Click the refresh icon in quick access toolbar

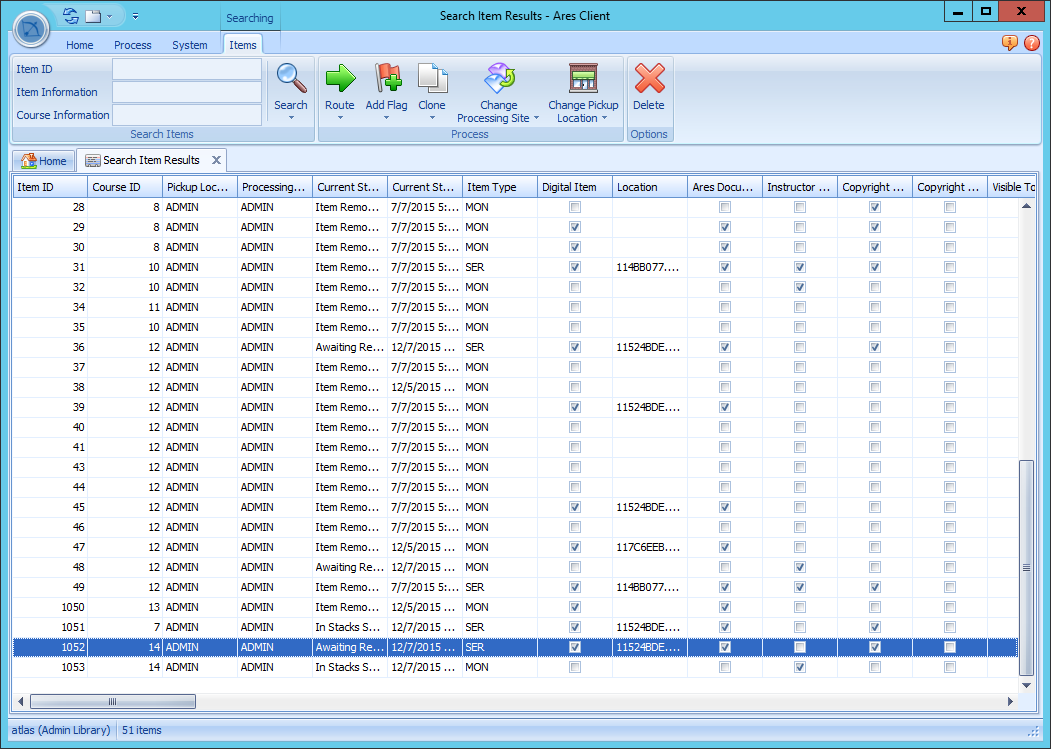[x=70, y=16]
